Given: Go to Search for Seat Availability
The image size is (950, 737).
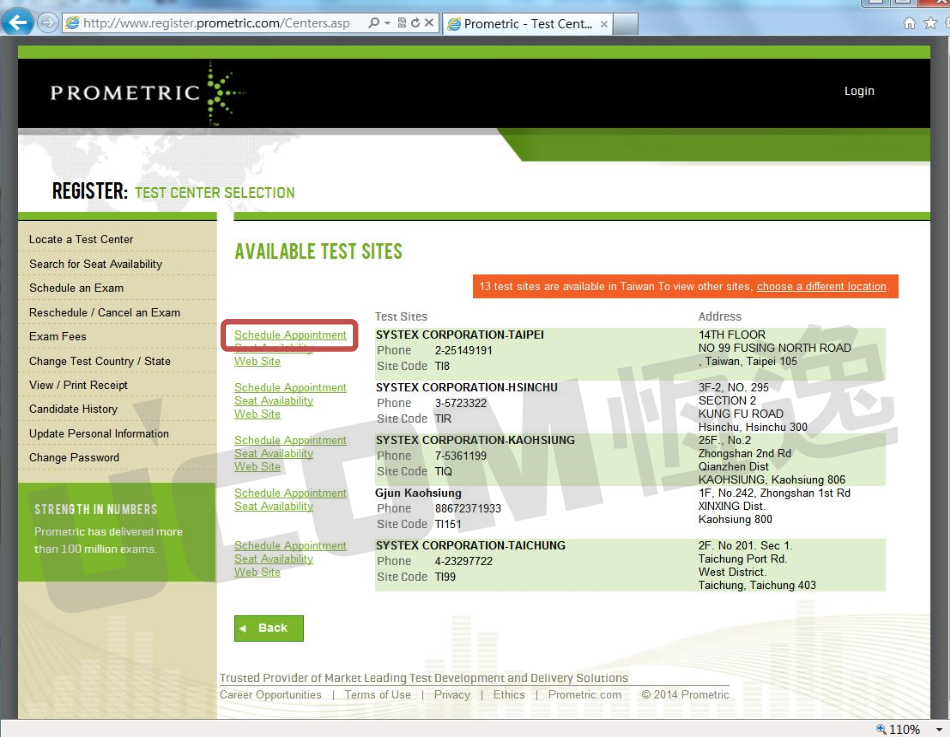Looking at the screenshot, I should coord(96,264).
